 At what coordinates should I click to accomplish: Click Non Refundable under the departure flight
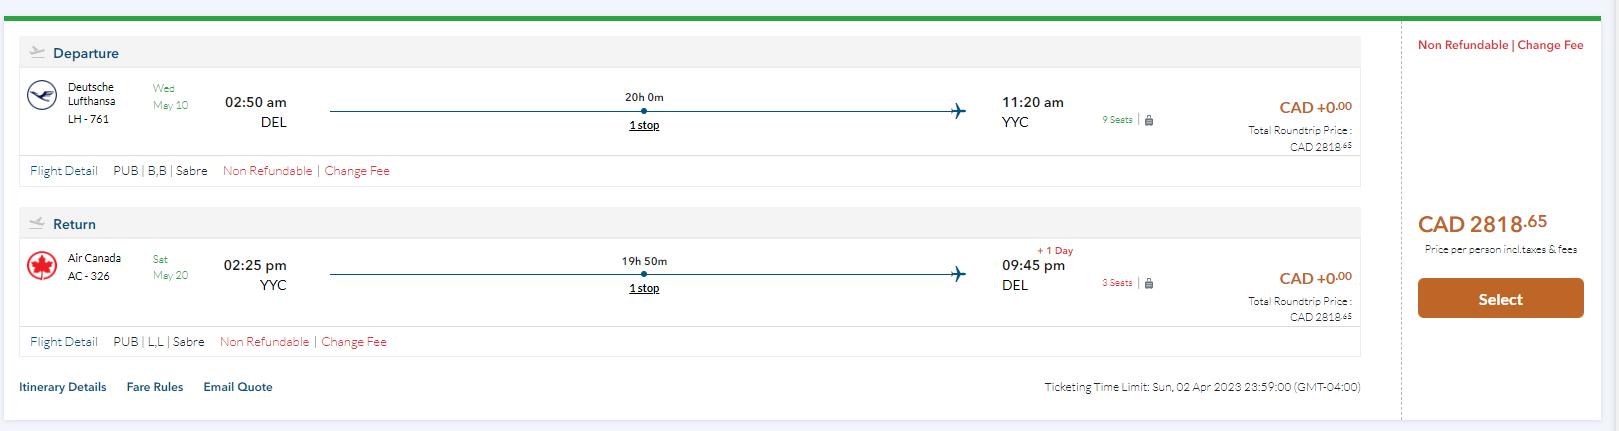click(x=268, y=171)
